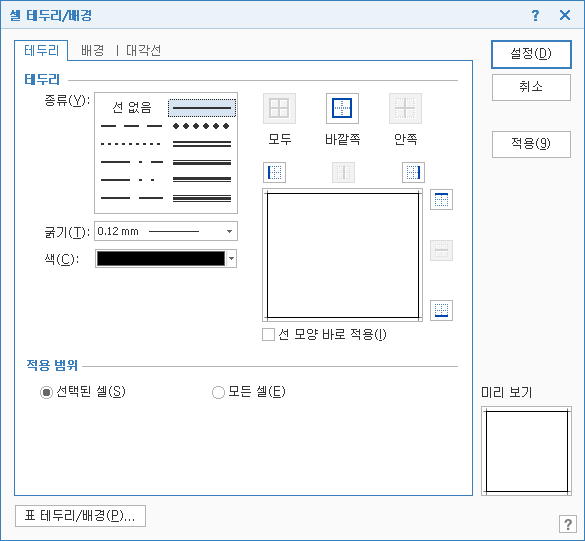Toggle right border line icon
Viewport: 585px width, 541px height.
coord(413,172)
